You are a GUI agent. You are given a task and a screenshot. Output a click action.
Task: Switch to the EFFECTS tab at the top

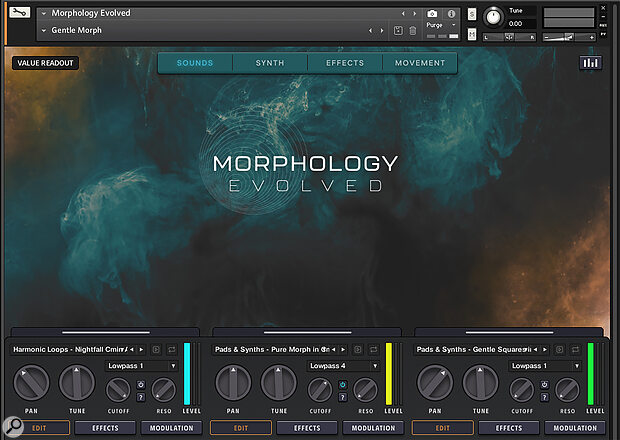345,63
